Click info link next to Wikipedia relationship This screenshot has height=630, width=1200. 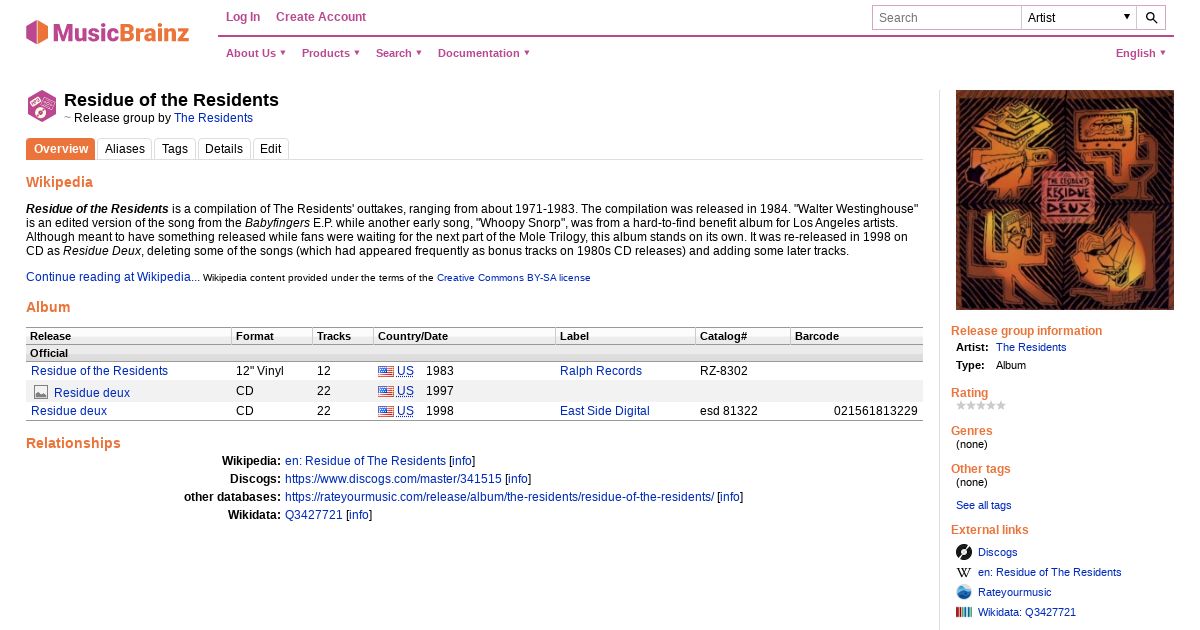pos(462,461)
